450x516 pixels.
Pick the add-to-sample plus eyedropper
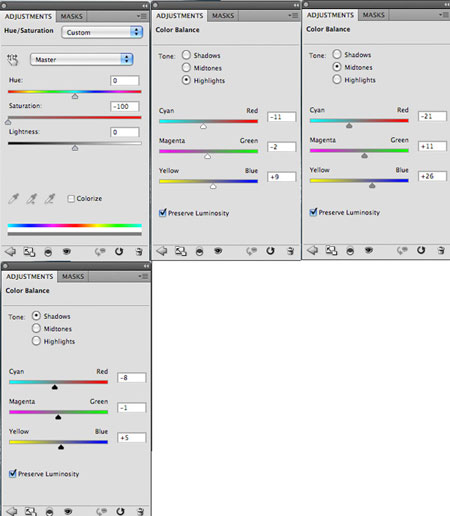click(x=32, y=199)
